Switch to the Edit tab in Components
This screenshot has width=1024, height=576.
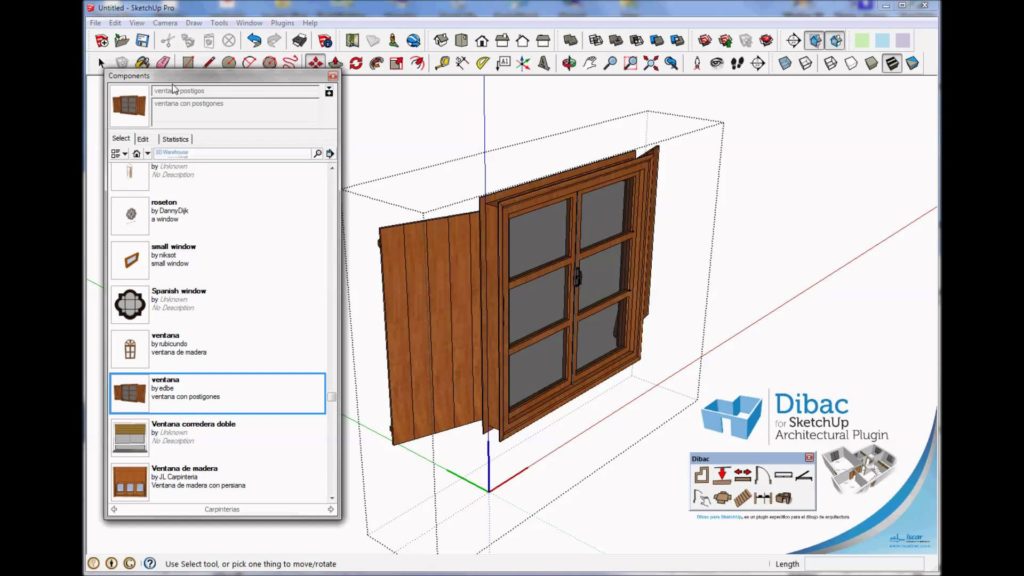click(143, 139)
